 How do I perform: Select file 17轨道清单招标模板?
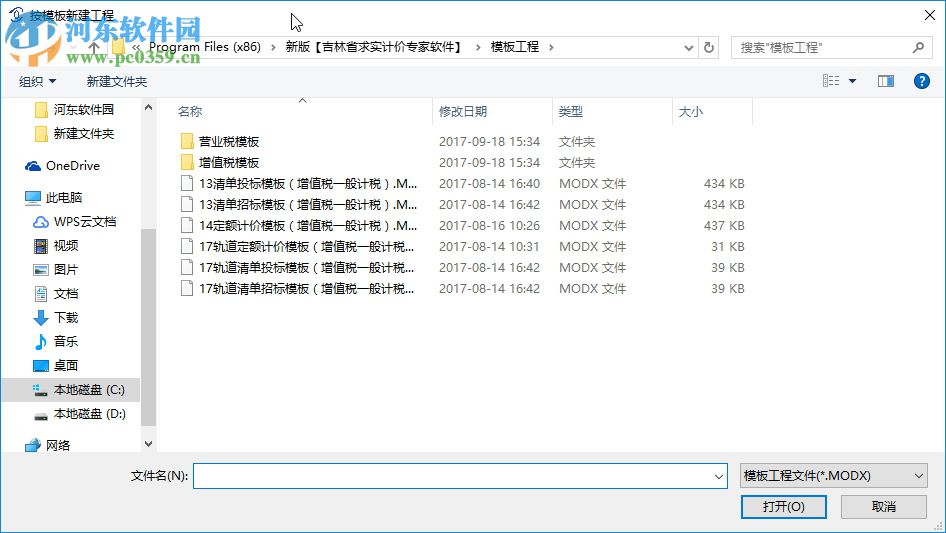click(306, 289)
